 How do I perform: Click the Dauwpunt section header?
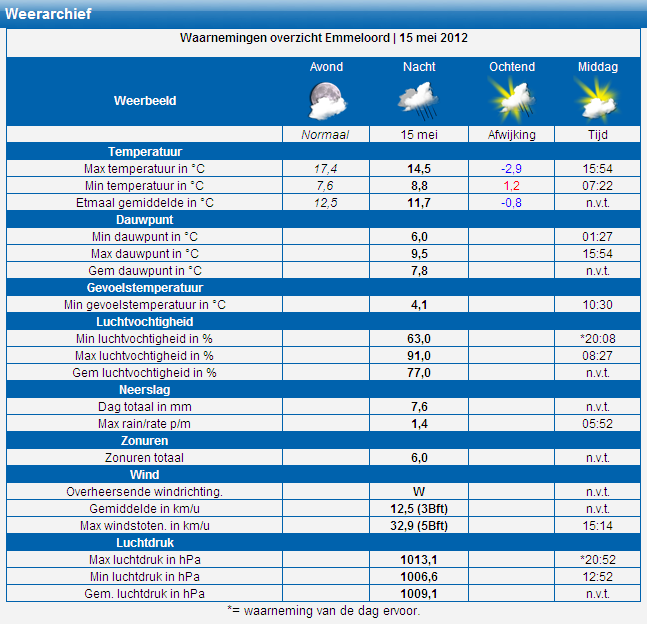click(145, 220)
